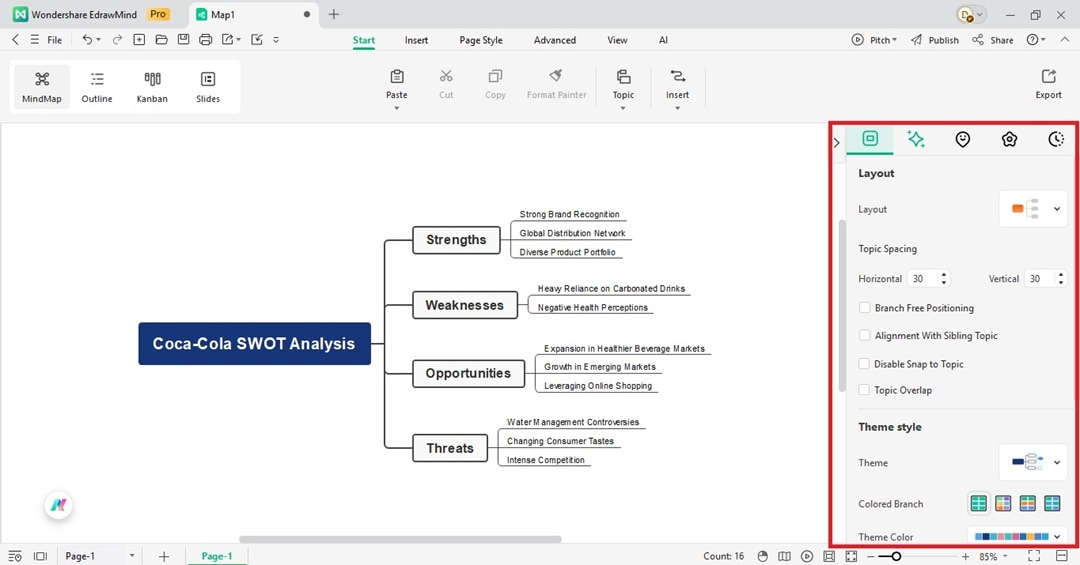The width and height of the screenshot is (1080, 565).
Task: Expand the Insert options arrow
Action: click(678, 108)
